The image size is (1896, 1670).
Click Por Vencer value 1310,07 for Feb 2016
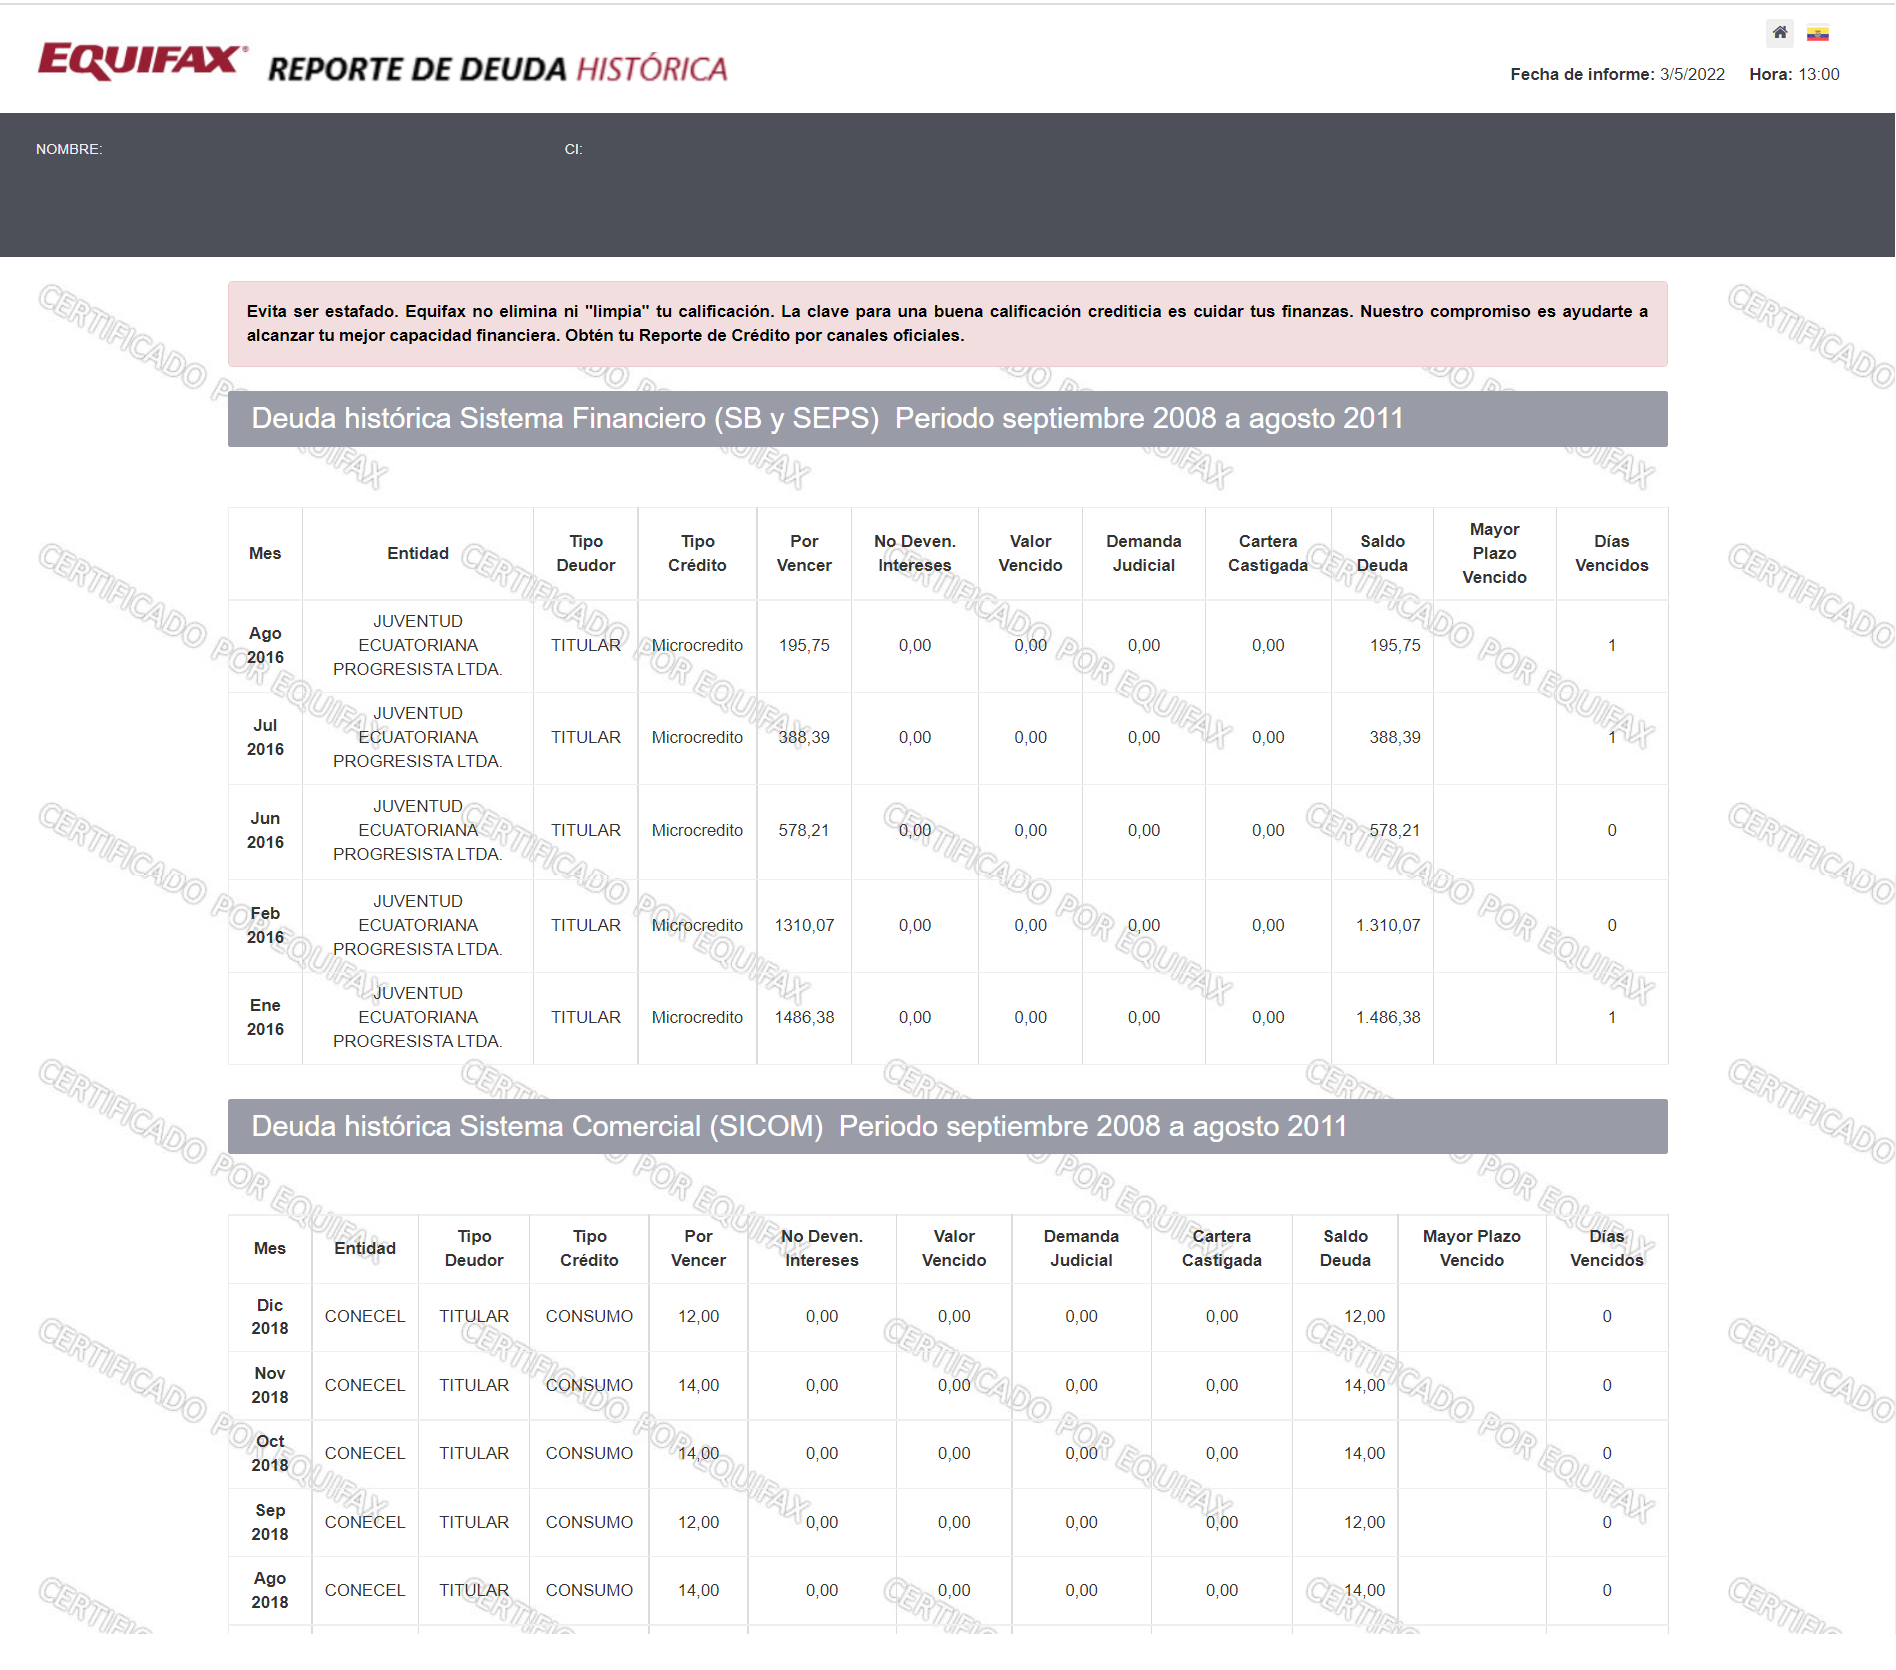(x=804, y=925)
